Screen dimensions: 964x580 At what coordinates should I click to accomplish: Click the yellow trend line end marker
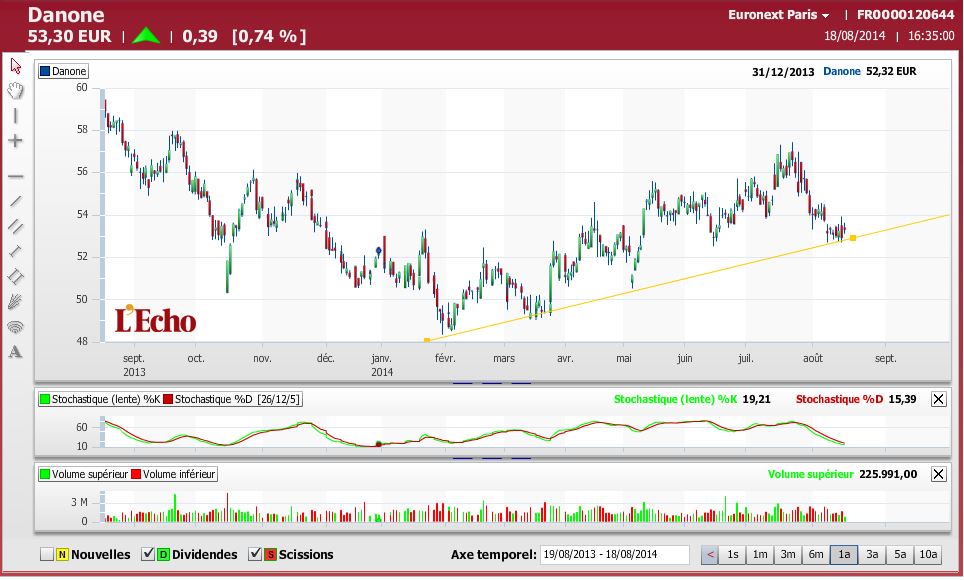click(853, 238)
